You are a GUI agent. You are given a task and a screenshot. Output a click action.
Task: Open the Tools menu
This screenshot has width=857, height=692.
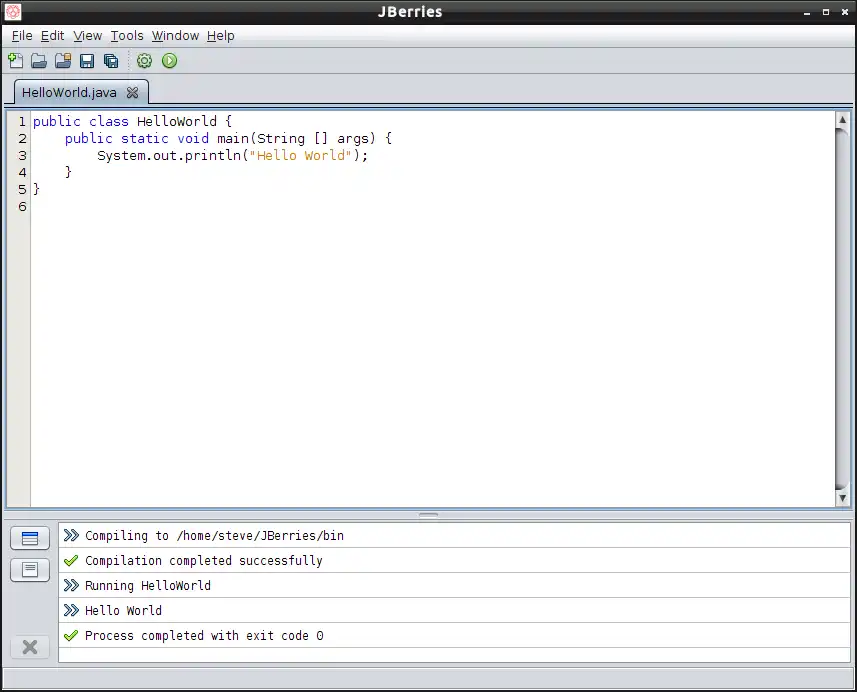click(x=127, y=36)
